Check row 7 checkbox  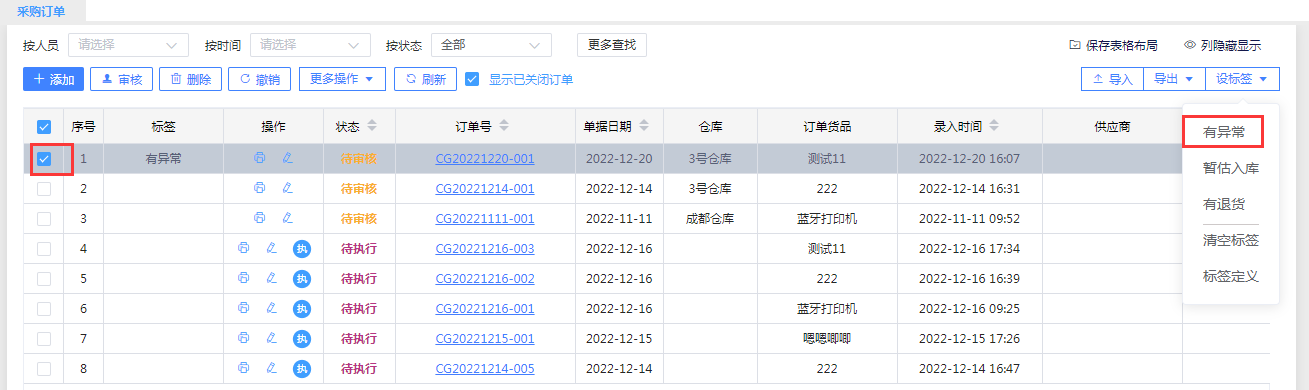coord(44,338)
